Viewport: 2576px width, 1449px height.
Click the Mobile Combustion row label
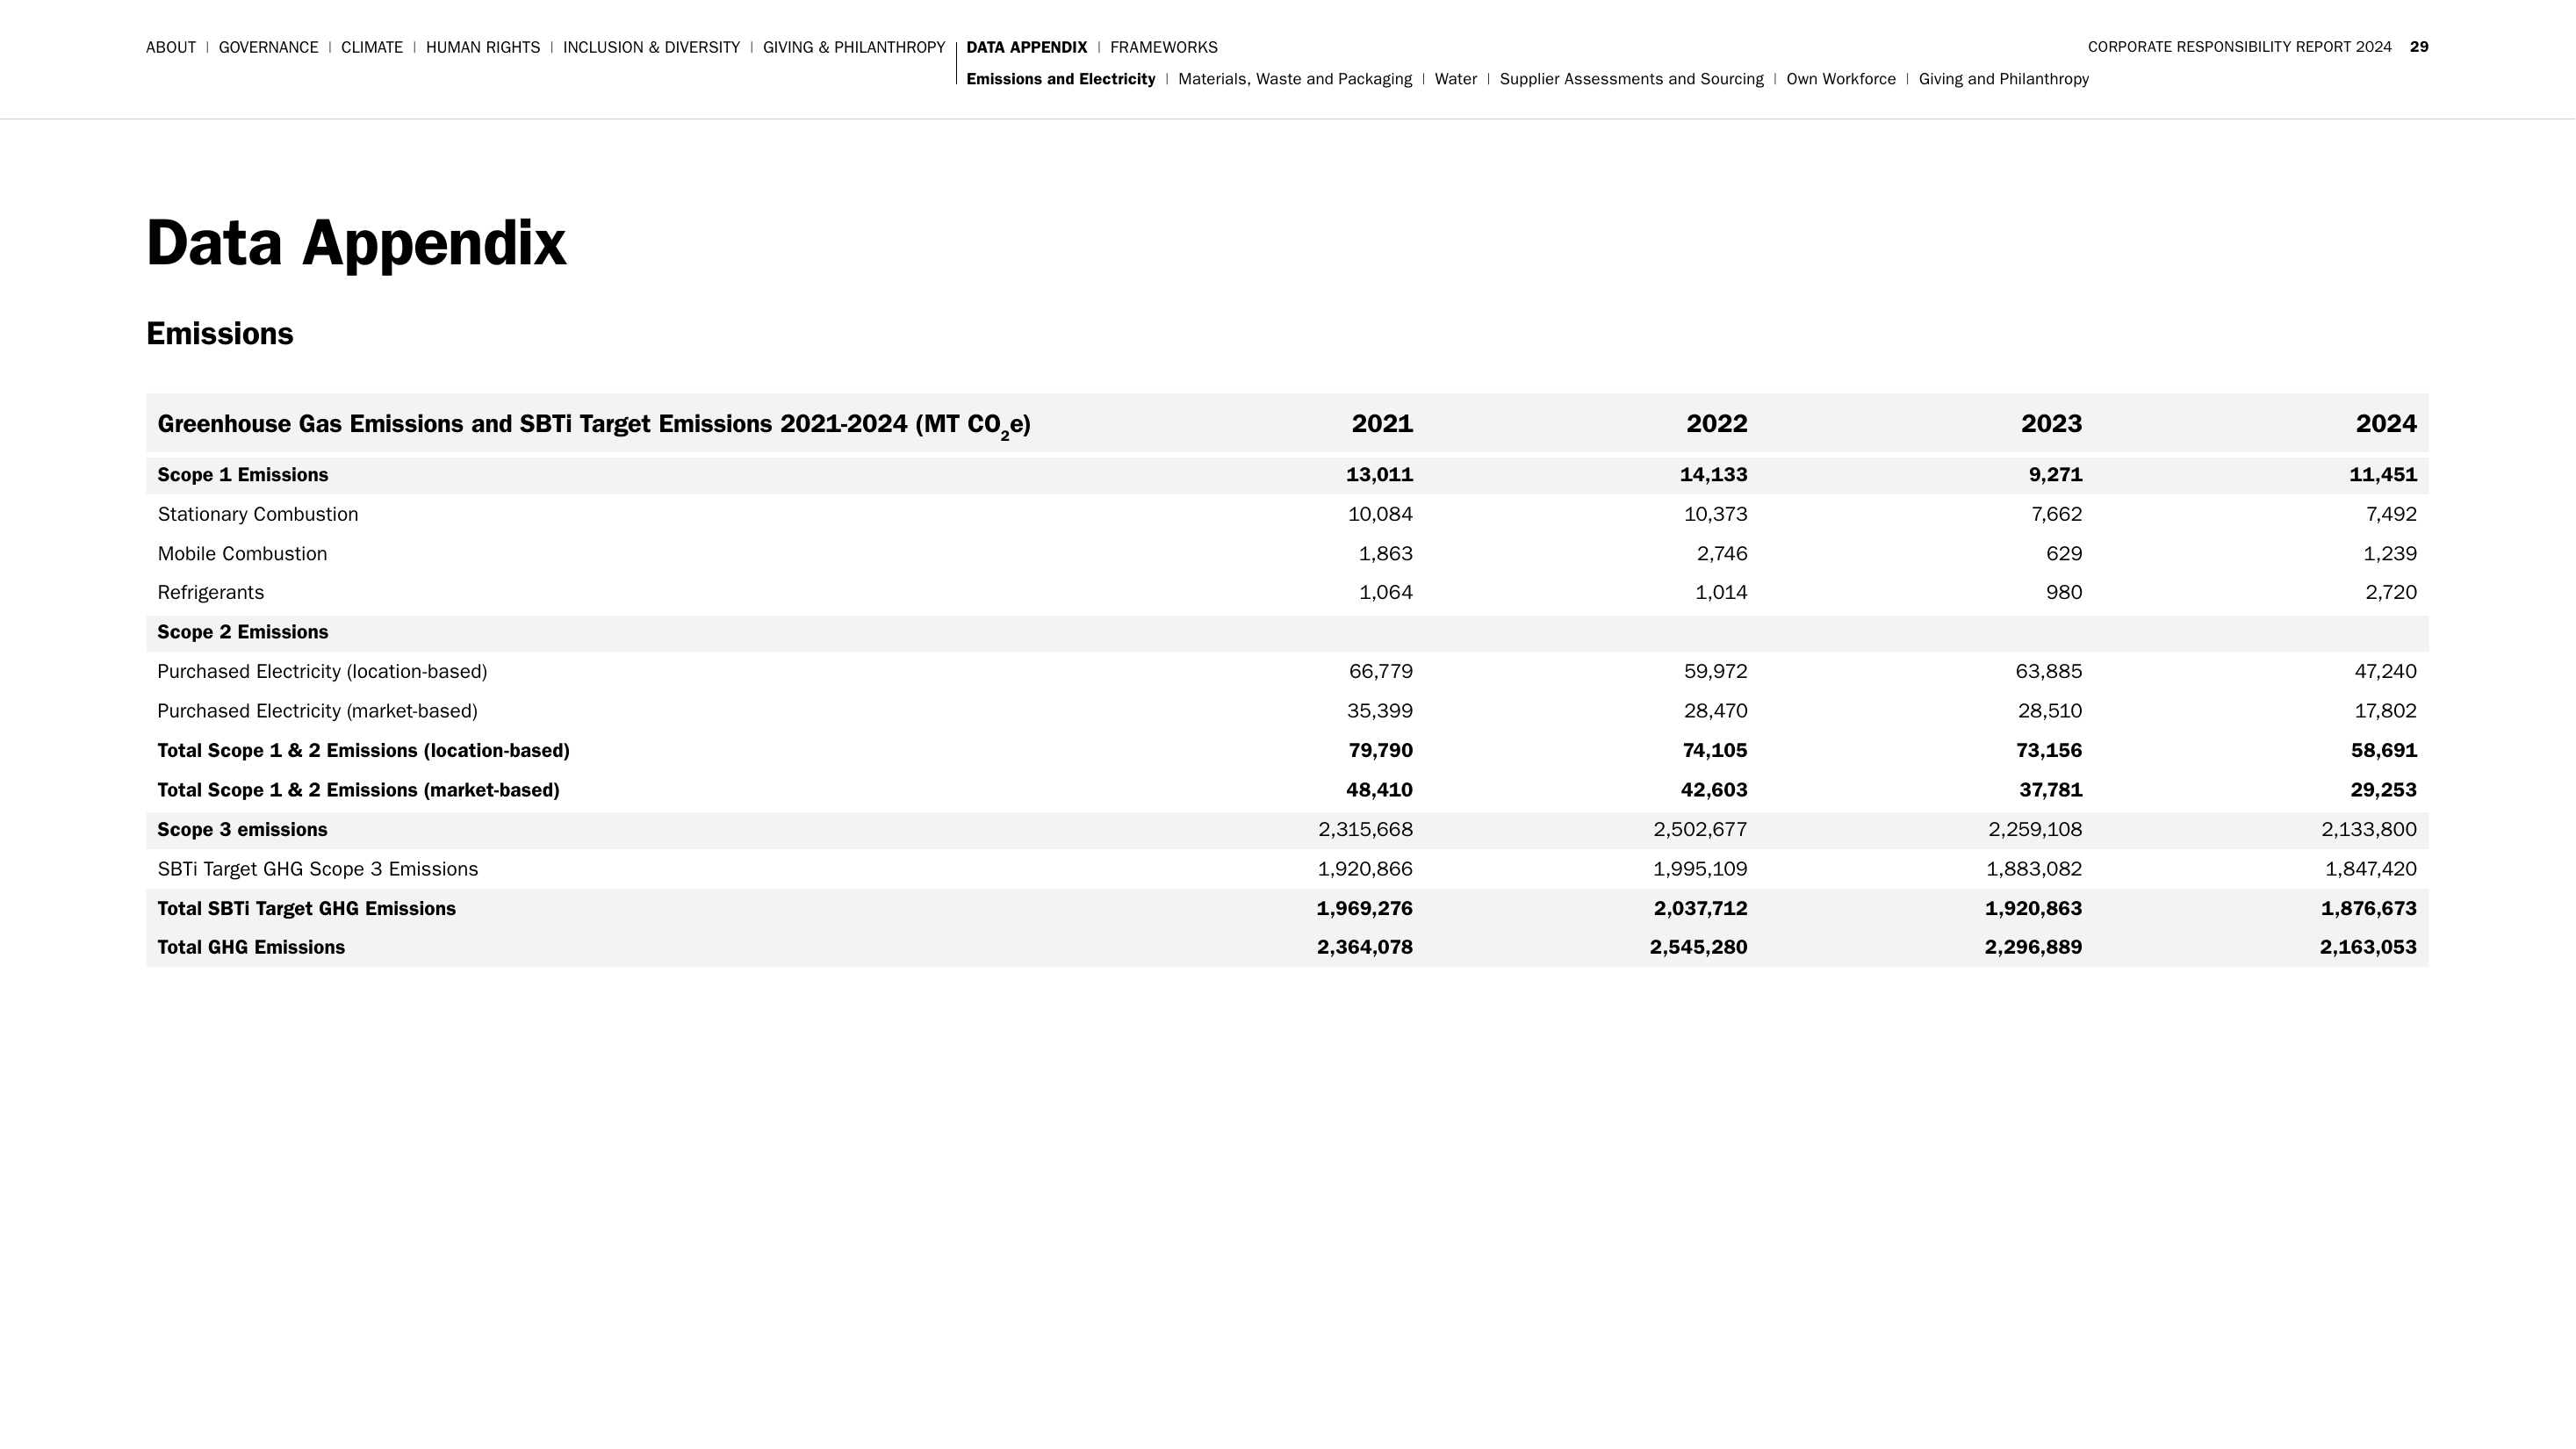tap(242, 554)
